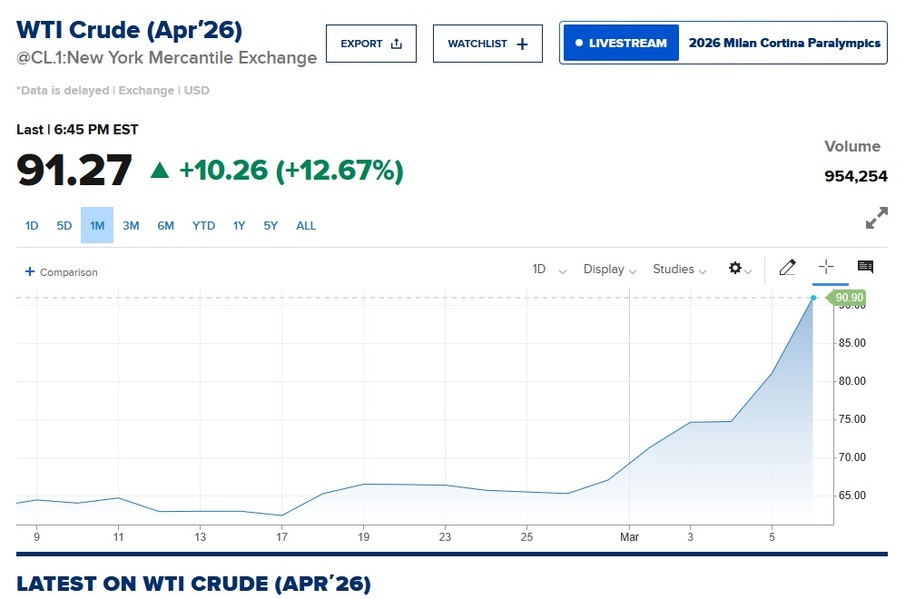Click the plus icon to add Comparison
The width and height of the screenshot is (915, 599).
click(30, 272)
